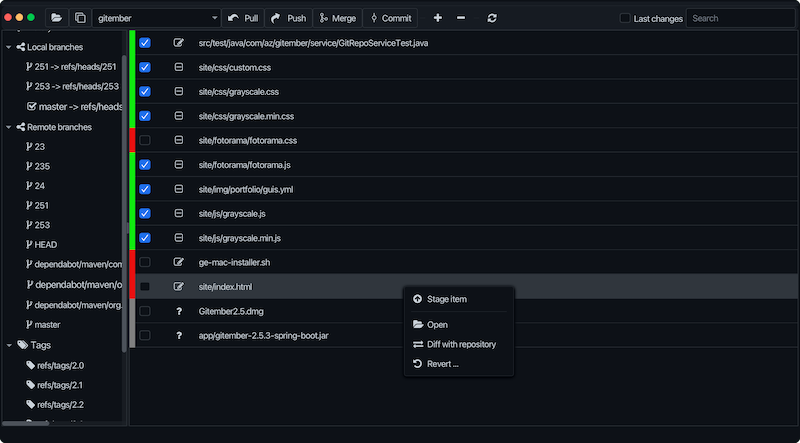Uncheck site/fotorama/fotorama.js checkbox

[145, 165]
